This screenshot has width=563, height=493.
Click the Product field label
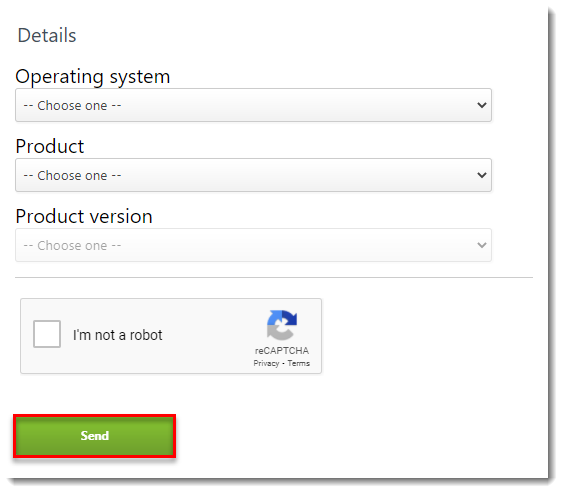coord(50,146)
